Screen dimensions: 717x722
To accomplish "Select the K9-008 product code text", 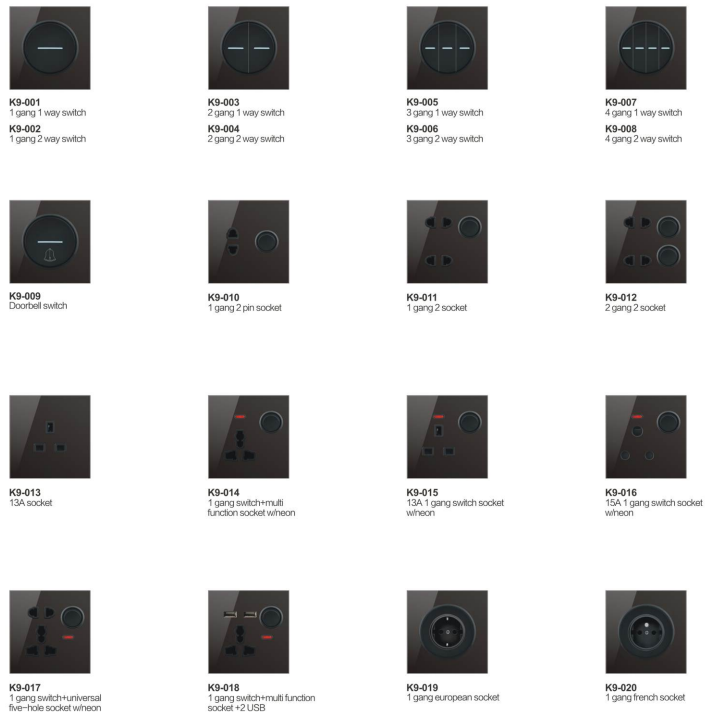I will tap(621, 129).
